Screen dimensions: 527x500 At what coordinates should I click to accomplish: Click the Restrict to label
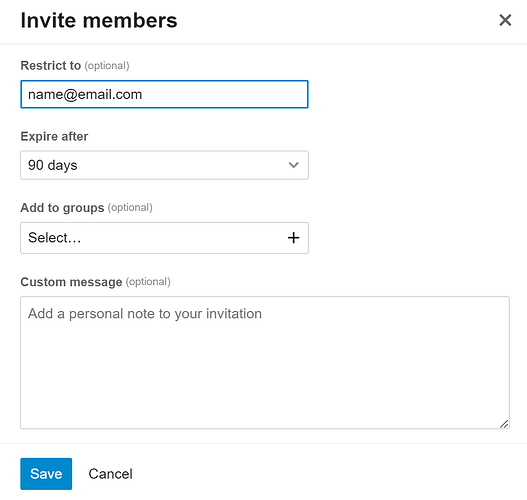[x=51, y=66]
